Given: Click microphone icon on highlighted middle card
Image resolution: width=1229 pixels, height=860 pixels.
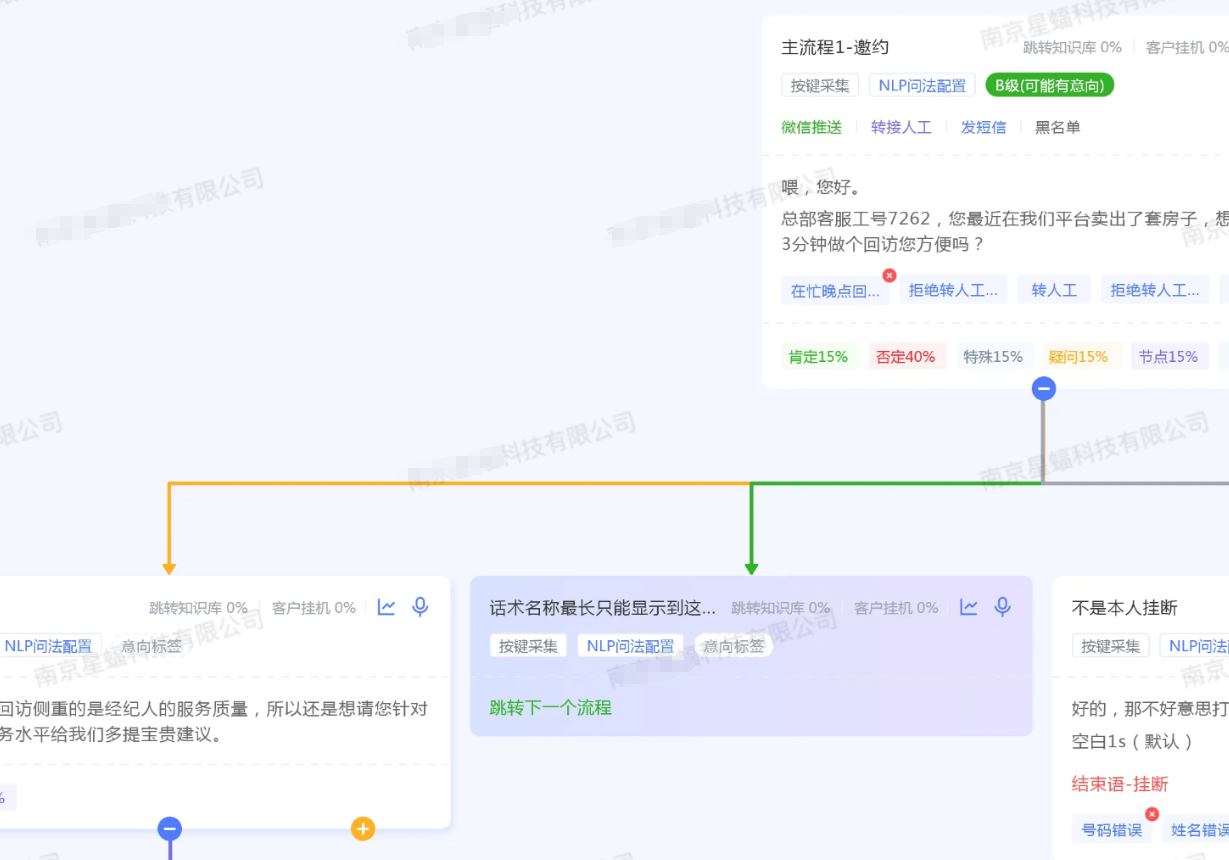Looking at the screenshot, I should click(x=1002, y=607).
